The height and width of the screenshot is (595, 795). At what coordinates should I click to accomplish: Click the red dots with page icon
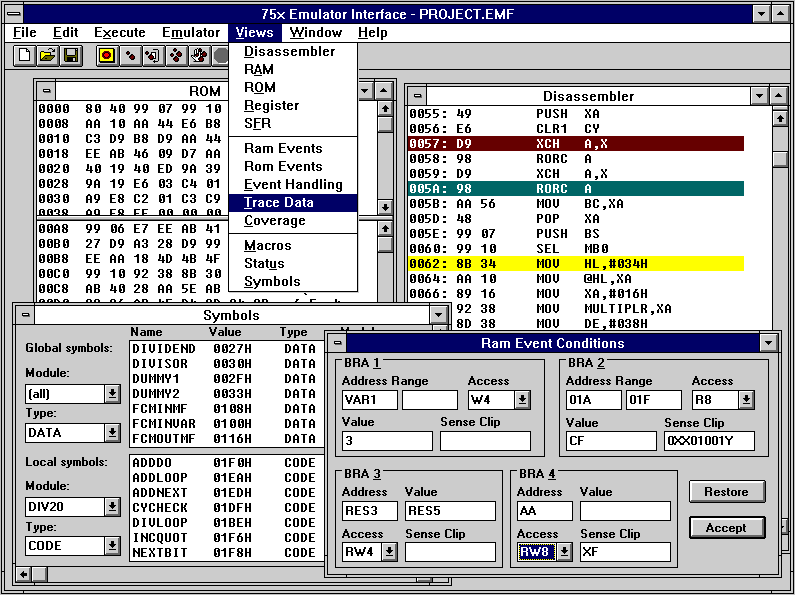point(153,55)
